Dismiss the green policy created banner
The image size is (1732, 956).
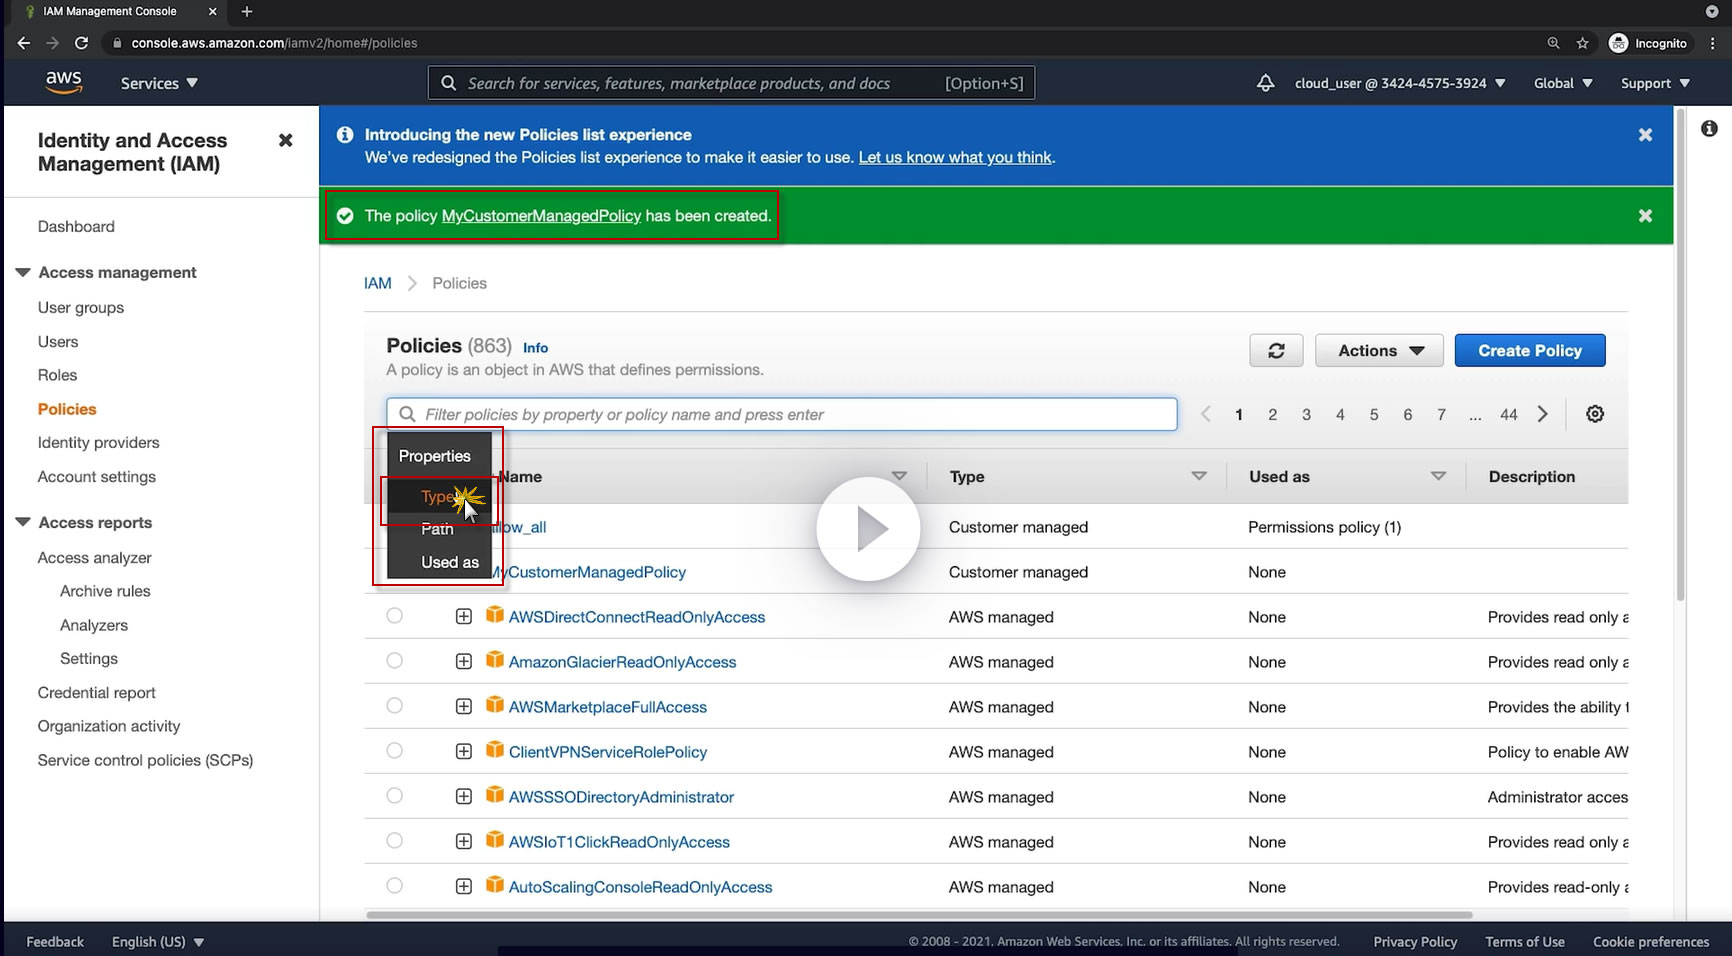[1645, 216]
